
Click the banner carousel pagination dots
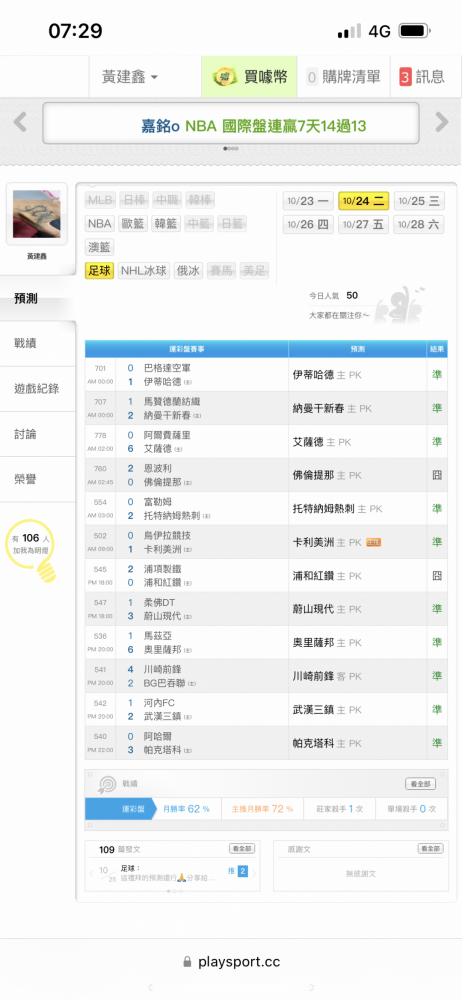pyautogui.click(x=231, y=149)
